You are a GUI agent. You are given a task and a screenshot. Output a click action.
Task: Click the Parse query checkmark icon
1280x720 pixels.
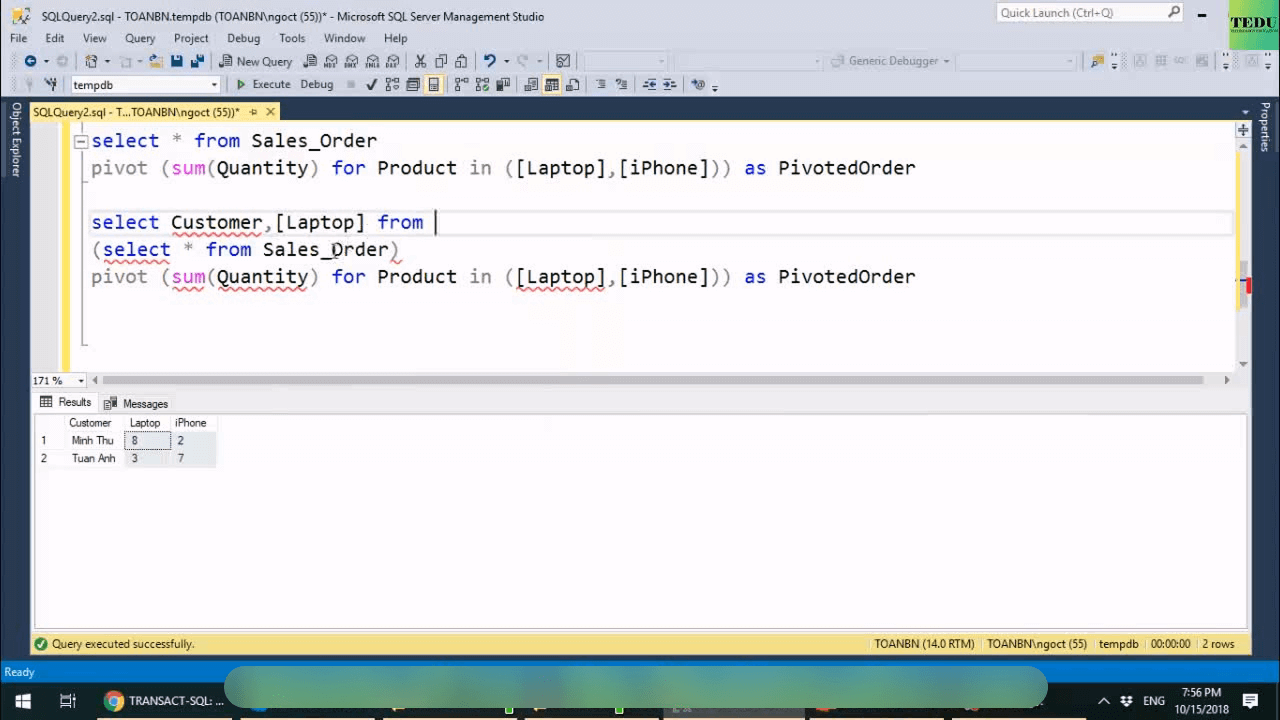[372, 85]
